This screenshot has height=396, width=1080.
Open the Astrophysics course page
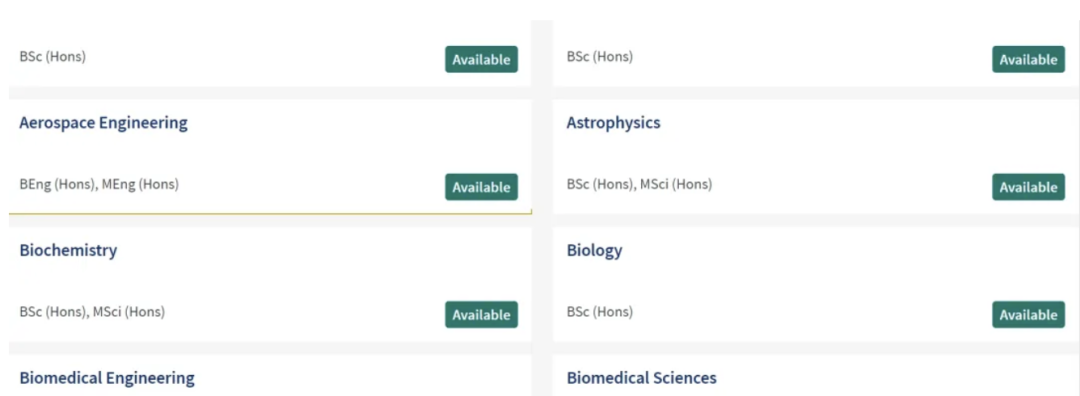coord(613,123)
